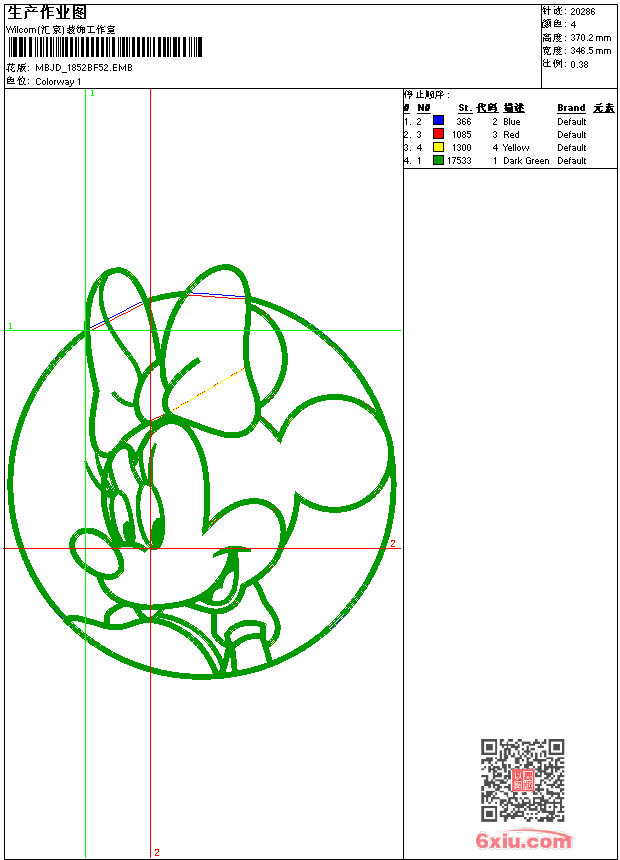Select file name 'MBJD_1852BF52.EMB'
This screenshot has width=620, height=860.
[x=84, y=67]
